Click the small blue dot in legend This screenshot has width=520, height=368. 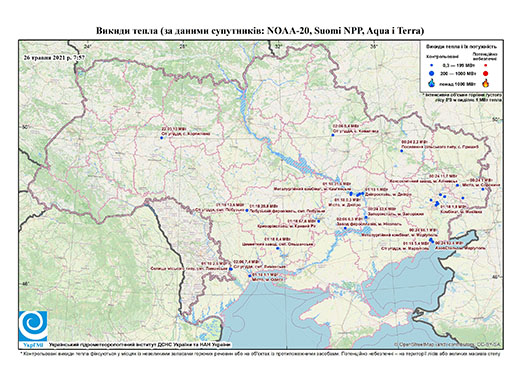[x=432, y=66]
